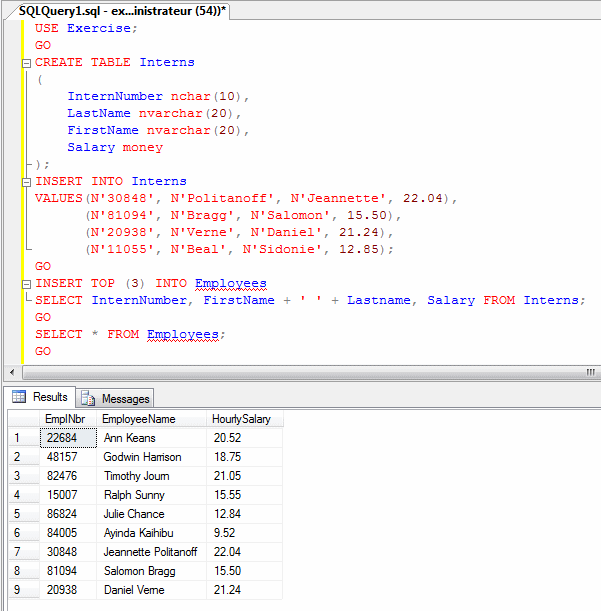Screen dimensions: 601x611
Task: Click 'SELECT * FROM Employees;' line
Action: [130, 334]
